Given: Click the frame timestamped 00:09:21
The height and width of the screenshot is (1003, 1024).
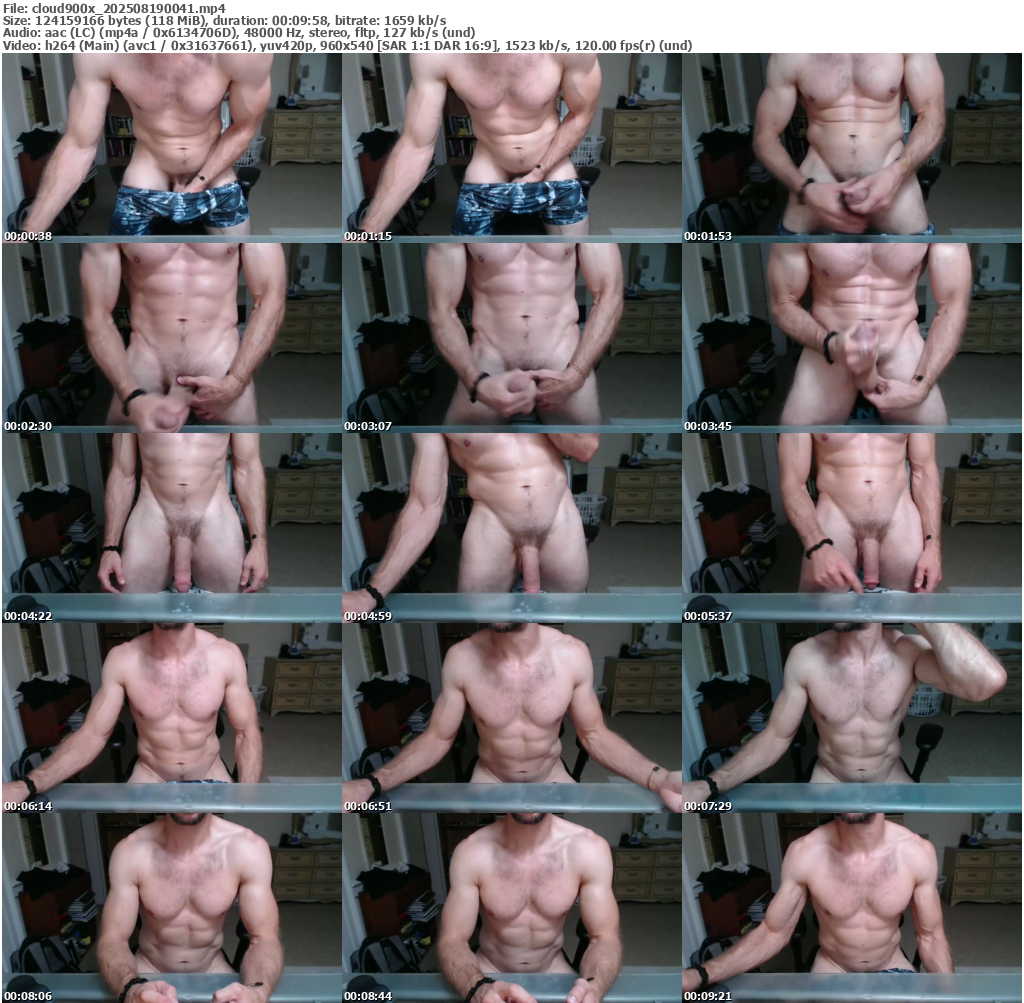Looking at the screenshot, I should [x=852, y=908].
